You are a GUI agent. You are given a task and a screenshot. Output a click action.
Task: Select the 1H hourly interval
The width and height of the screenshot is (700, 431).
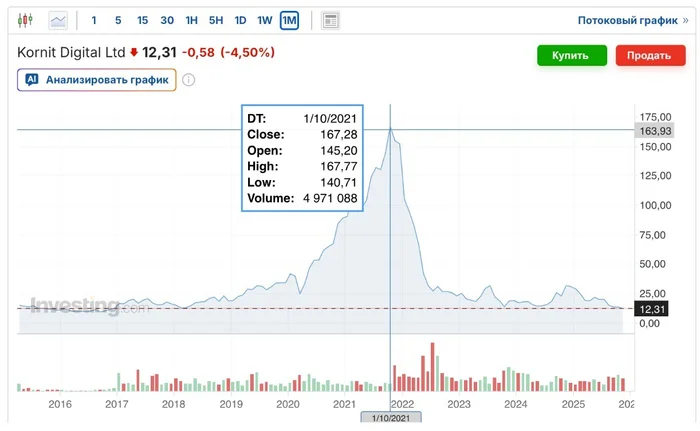tap(191, 20)
